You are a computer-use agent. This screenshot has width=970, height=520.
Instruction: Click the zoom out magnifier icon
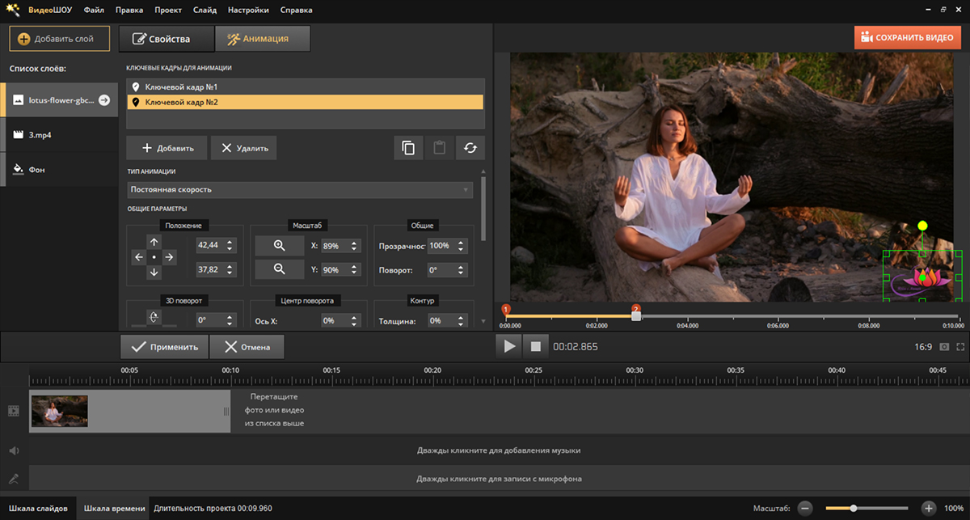pyautogui.click(x=279, y=269)
